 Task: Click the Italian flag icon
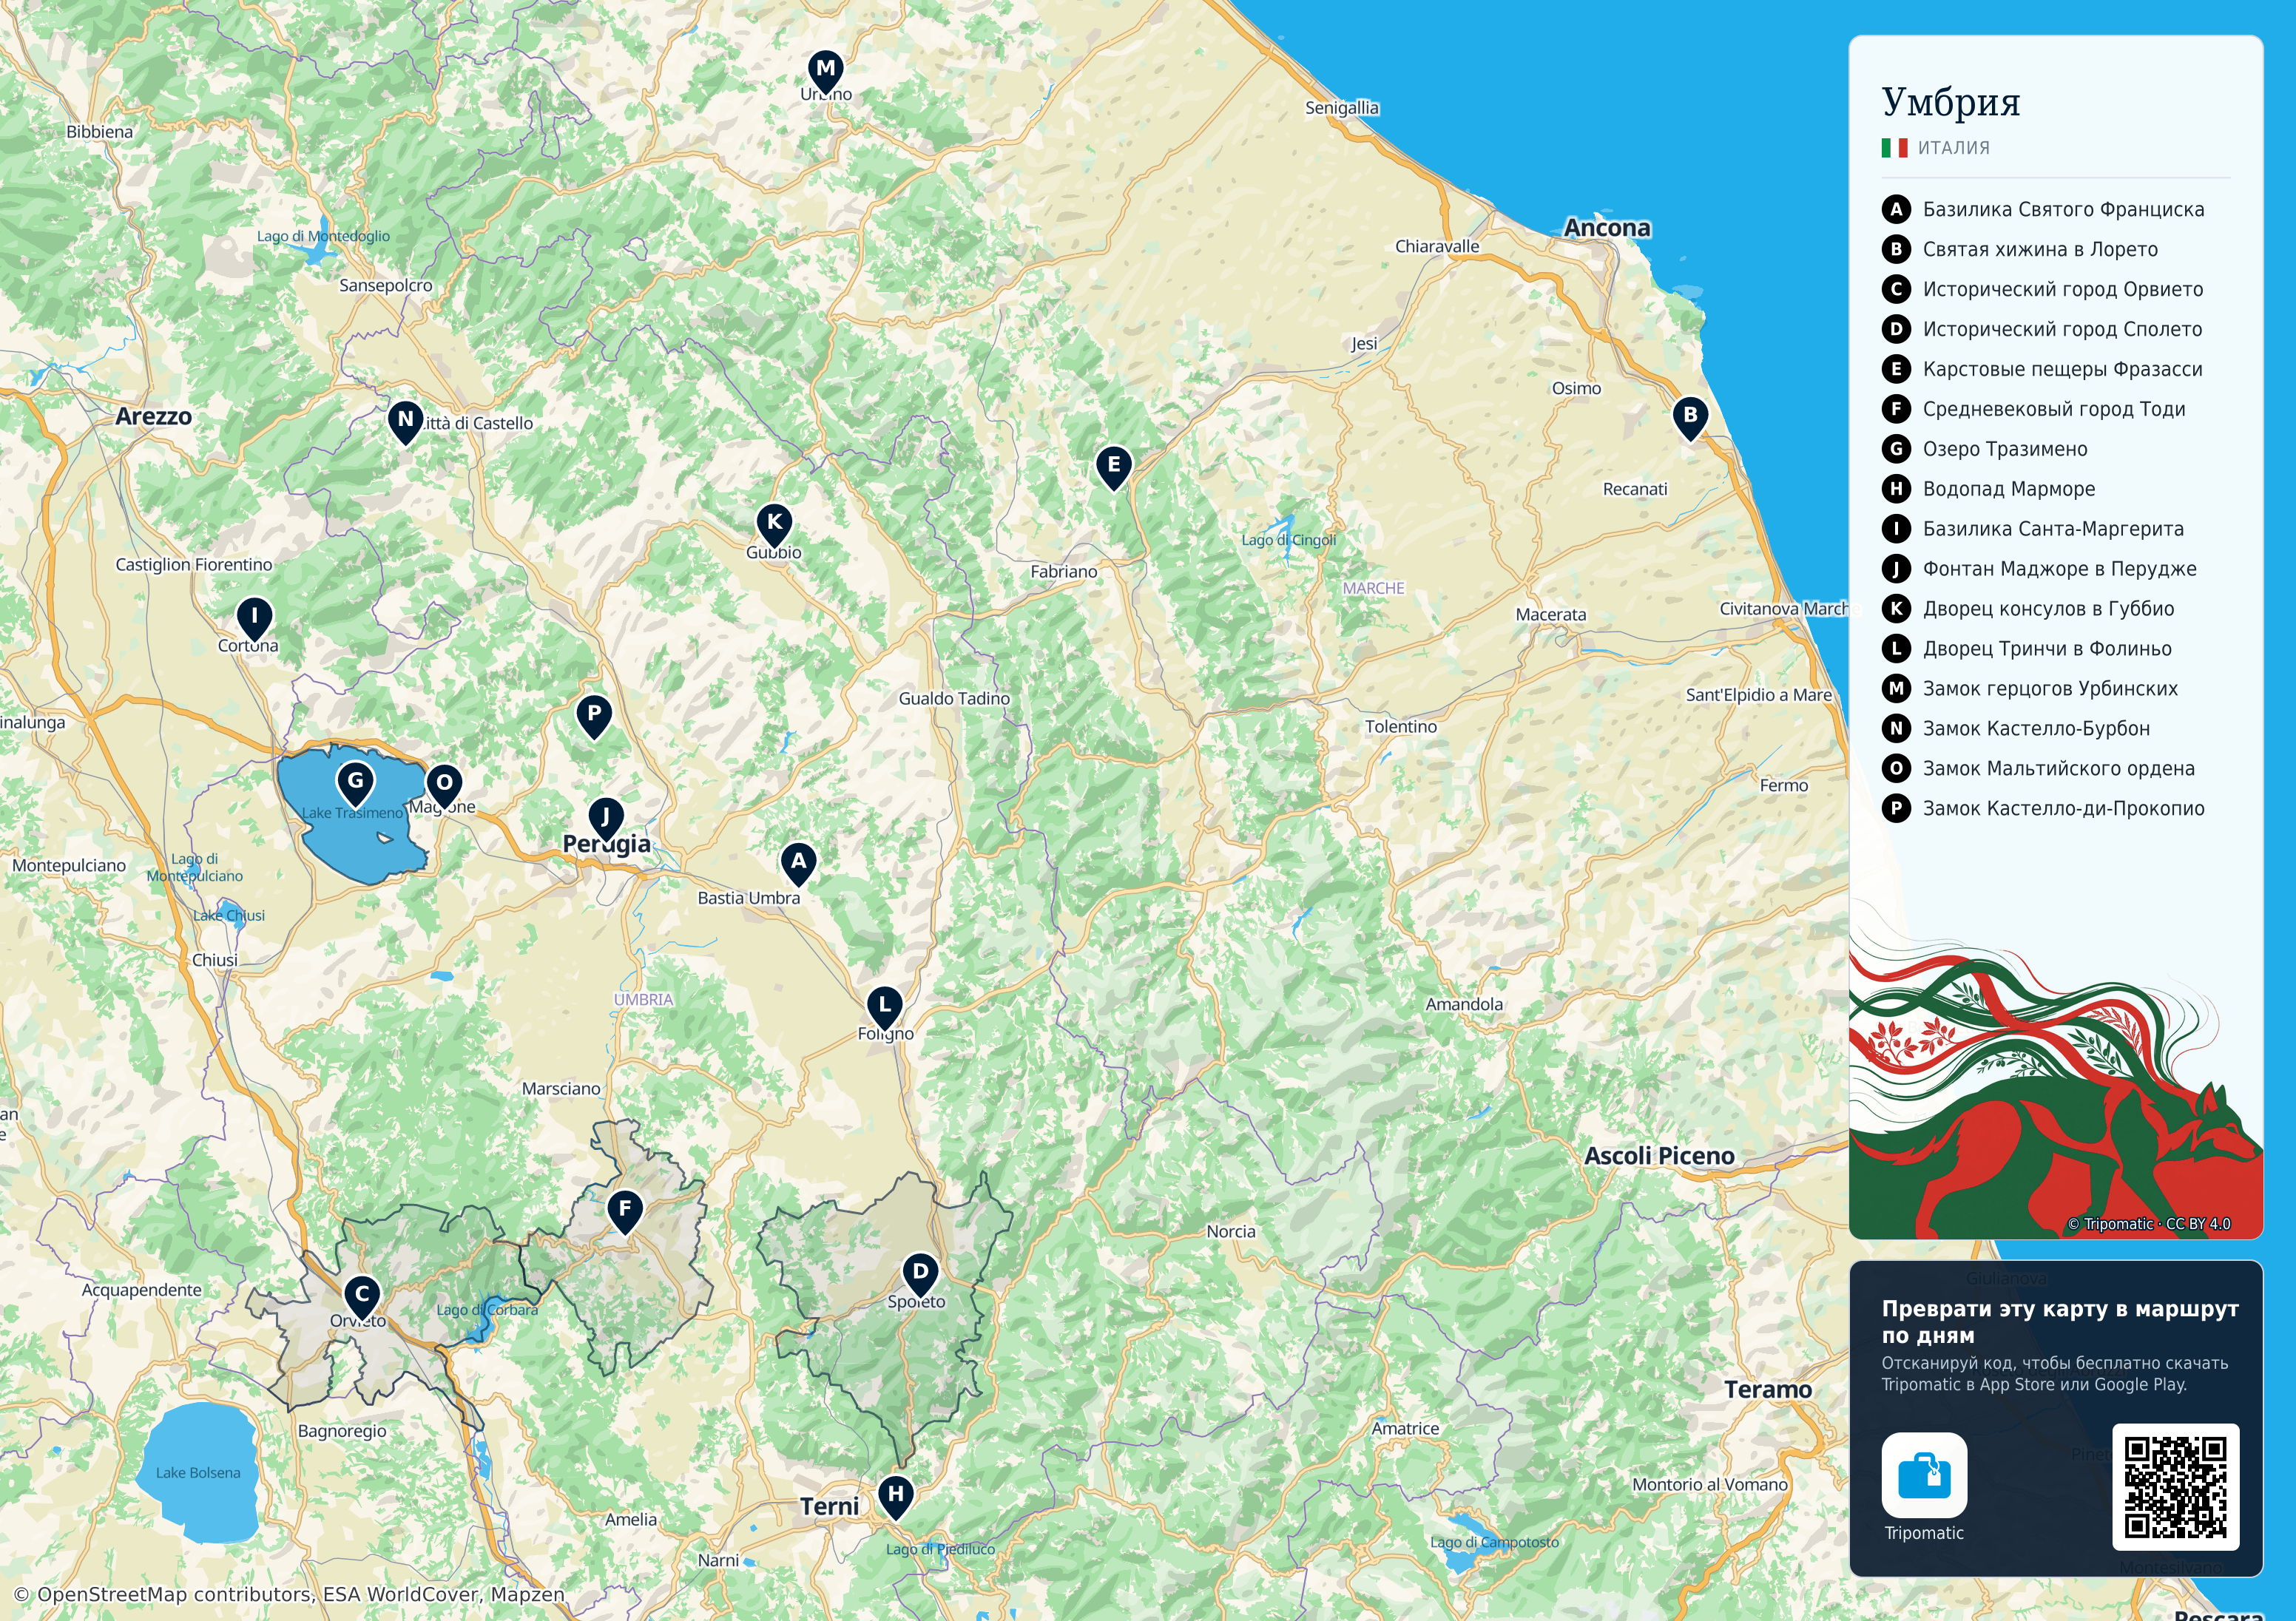1894,148
